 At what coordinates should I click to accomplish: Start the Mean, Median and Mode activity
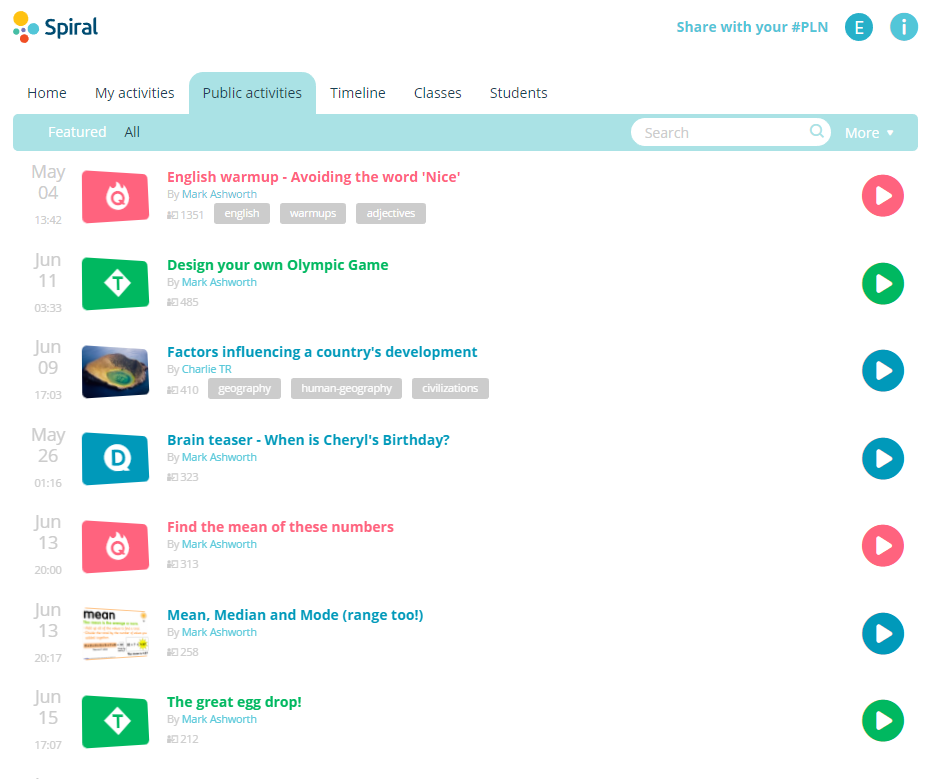pos(882,633)
